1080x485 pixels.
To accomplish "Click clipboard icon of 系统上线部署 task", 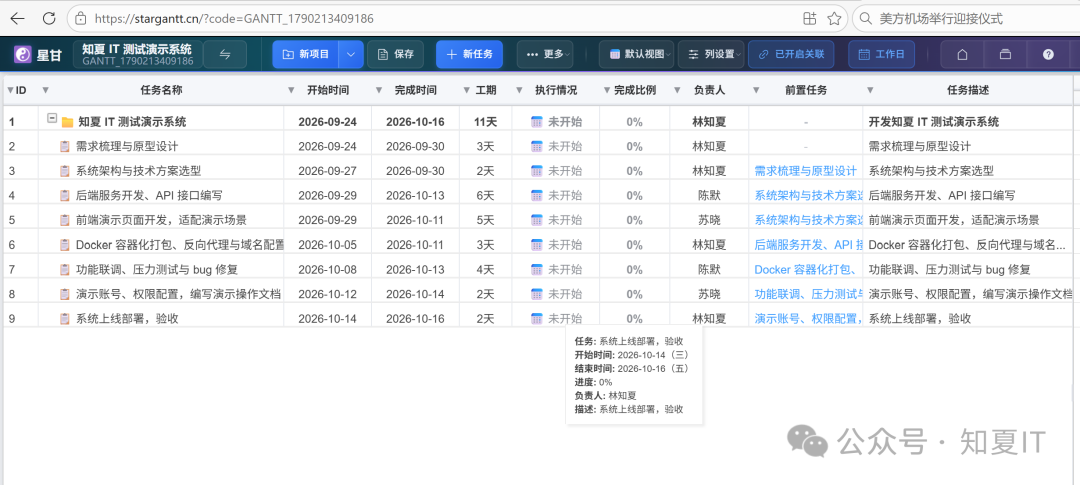I will (65, 319).
